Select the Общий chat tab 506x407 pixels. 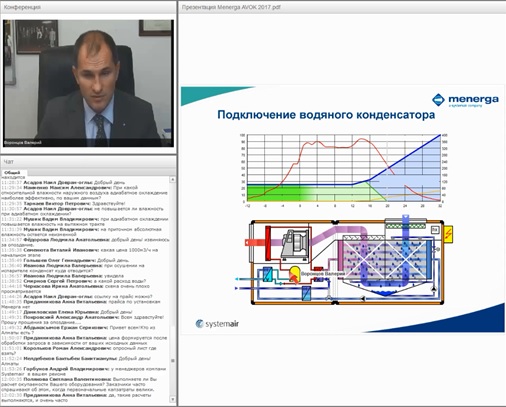12,173
